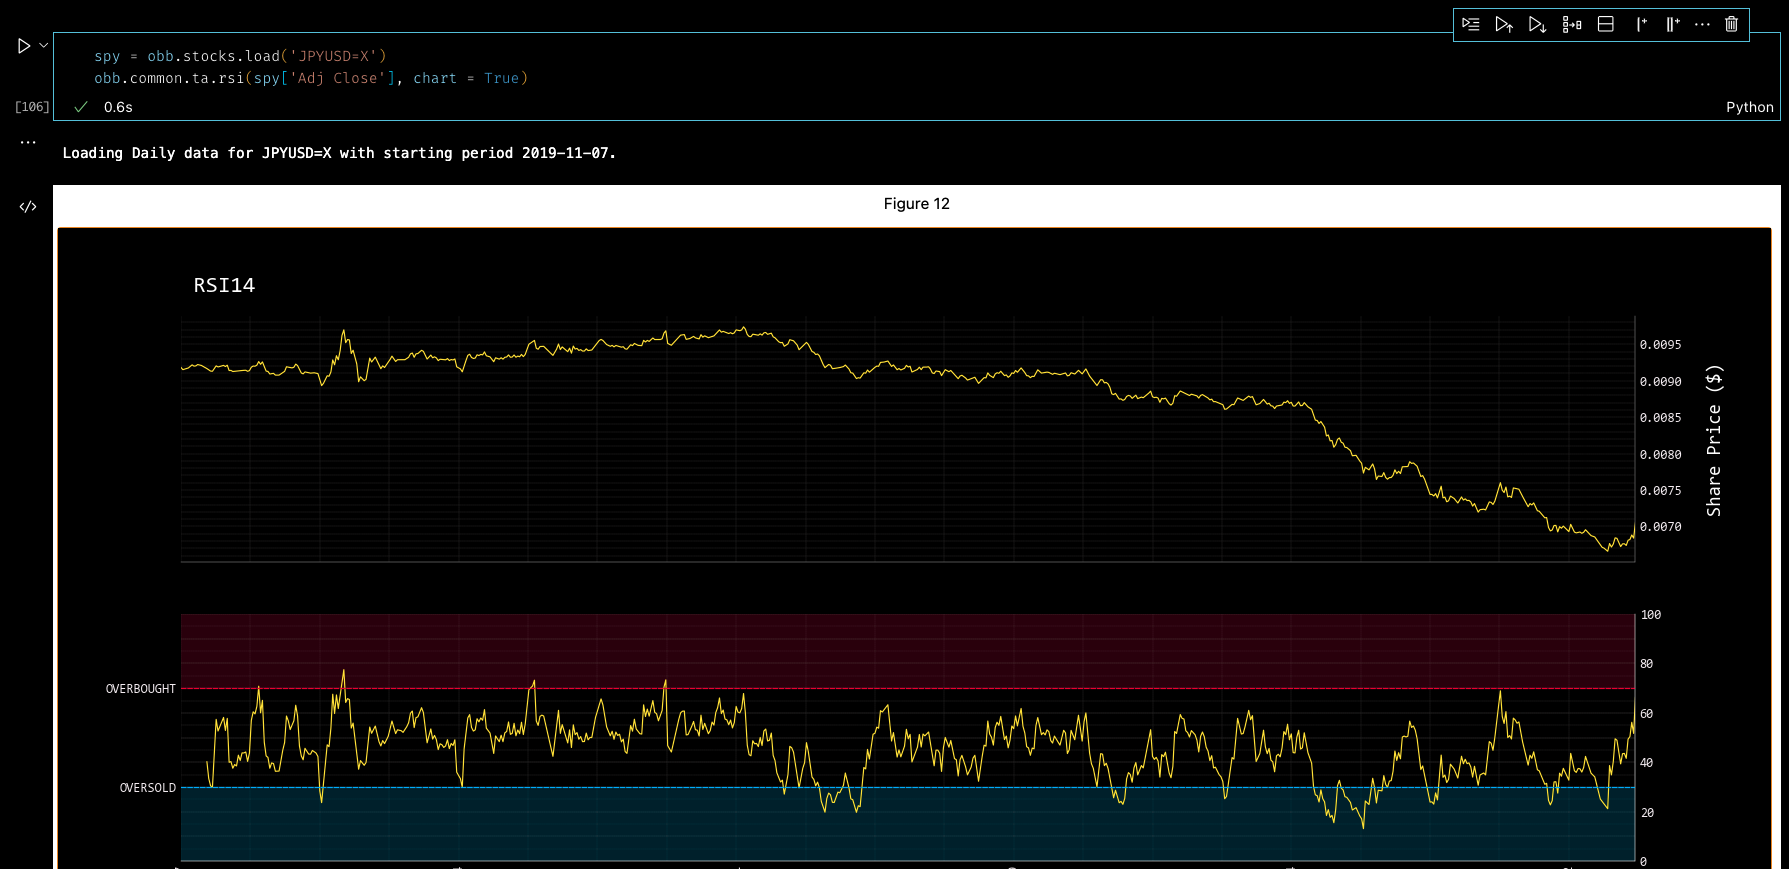Open the output actions ellipsis in the gutter
1789x869 pixels.
pos(28,142)
